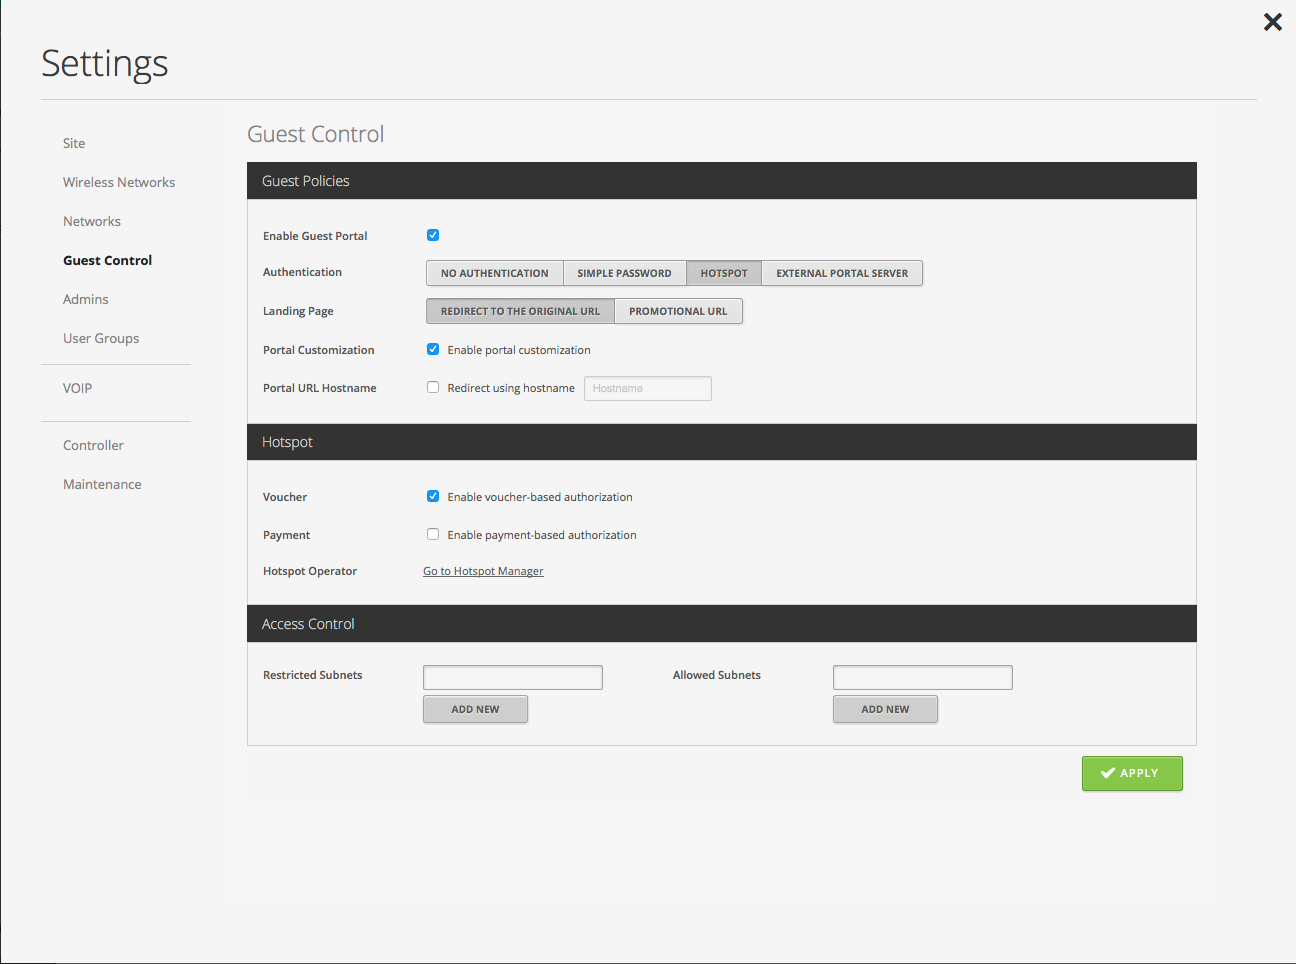The width and height of the screenshot is (1296, 964).
Task: Enable Redirect using hostname checkbox
Action: pos(433,387)
